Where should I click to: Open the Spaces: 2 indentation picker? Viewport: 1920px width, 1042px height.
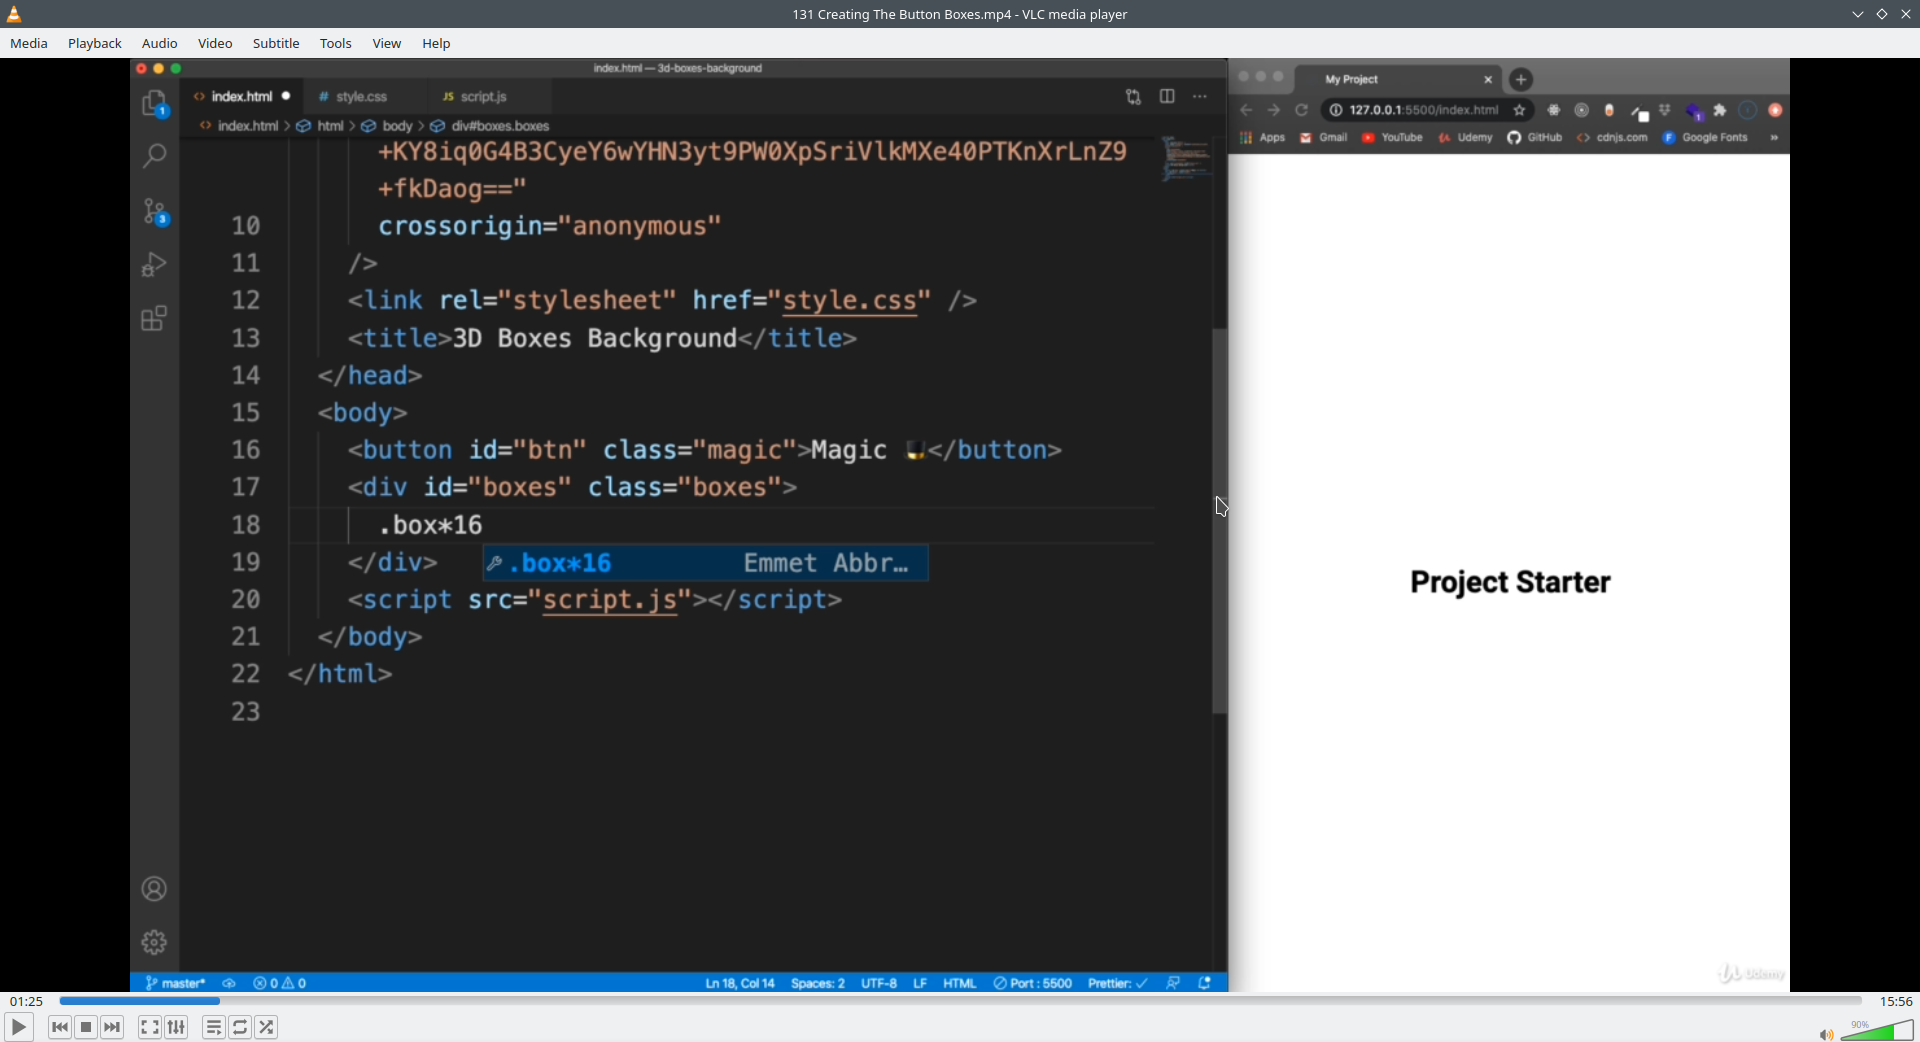click(x=818, y=983)
